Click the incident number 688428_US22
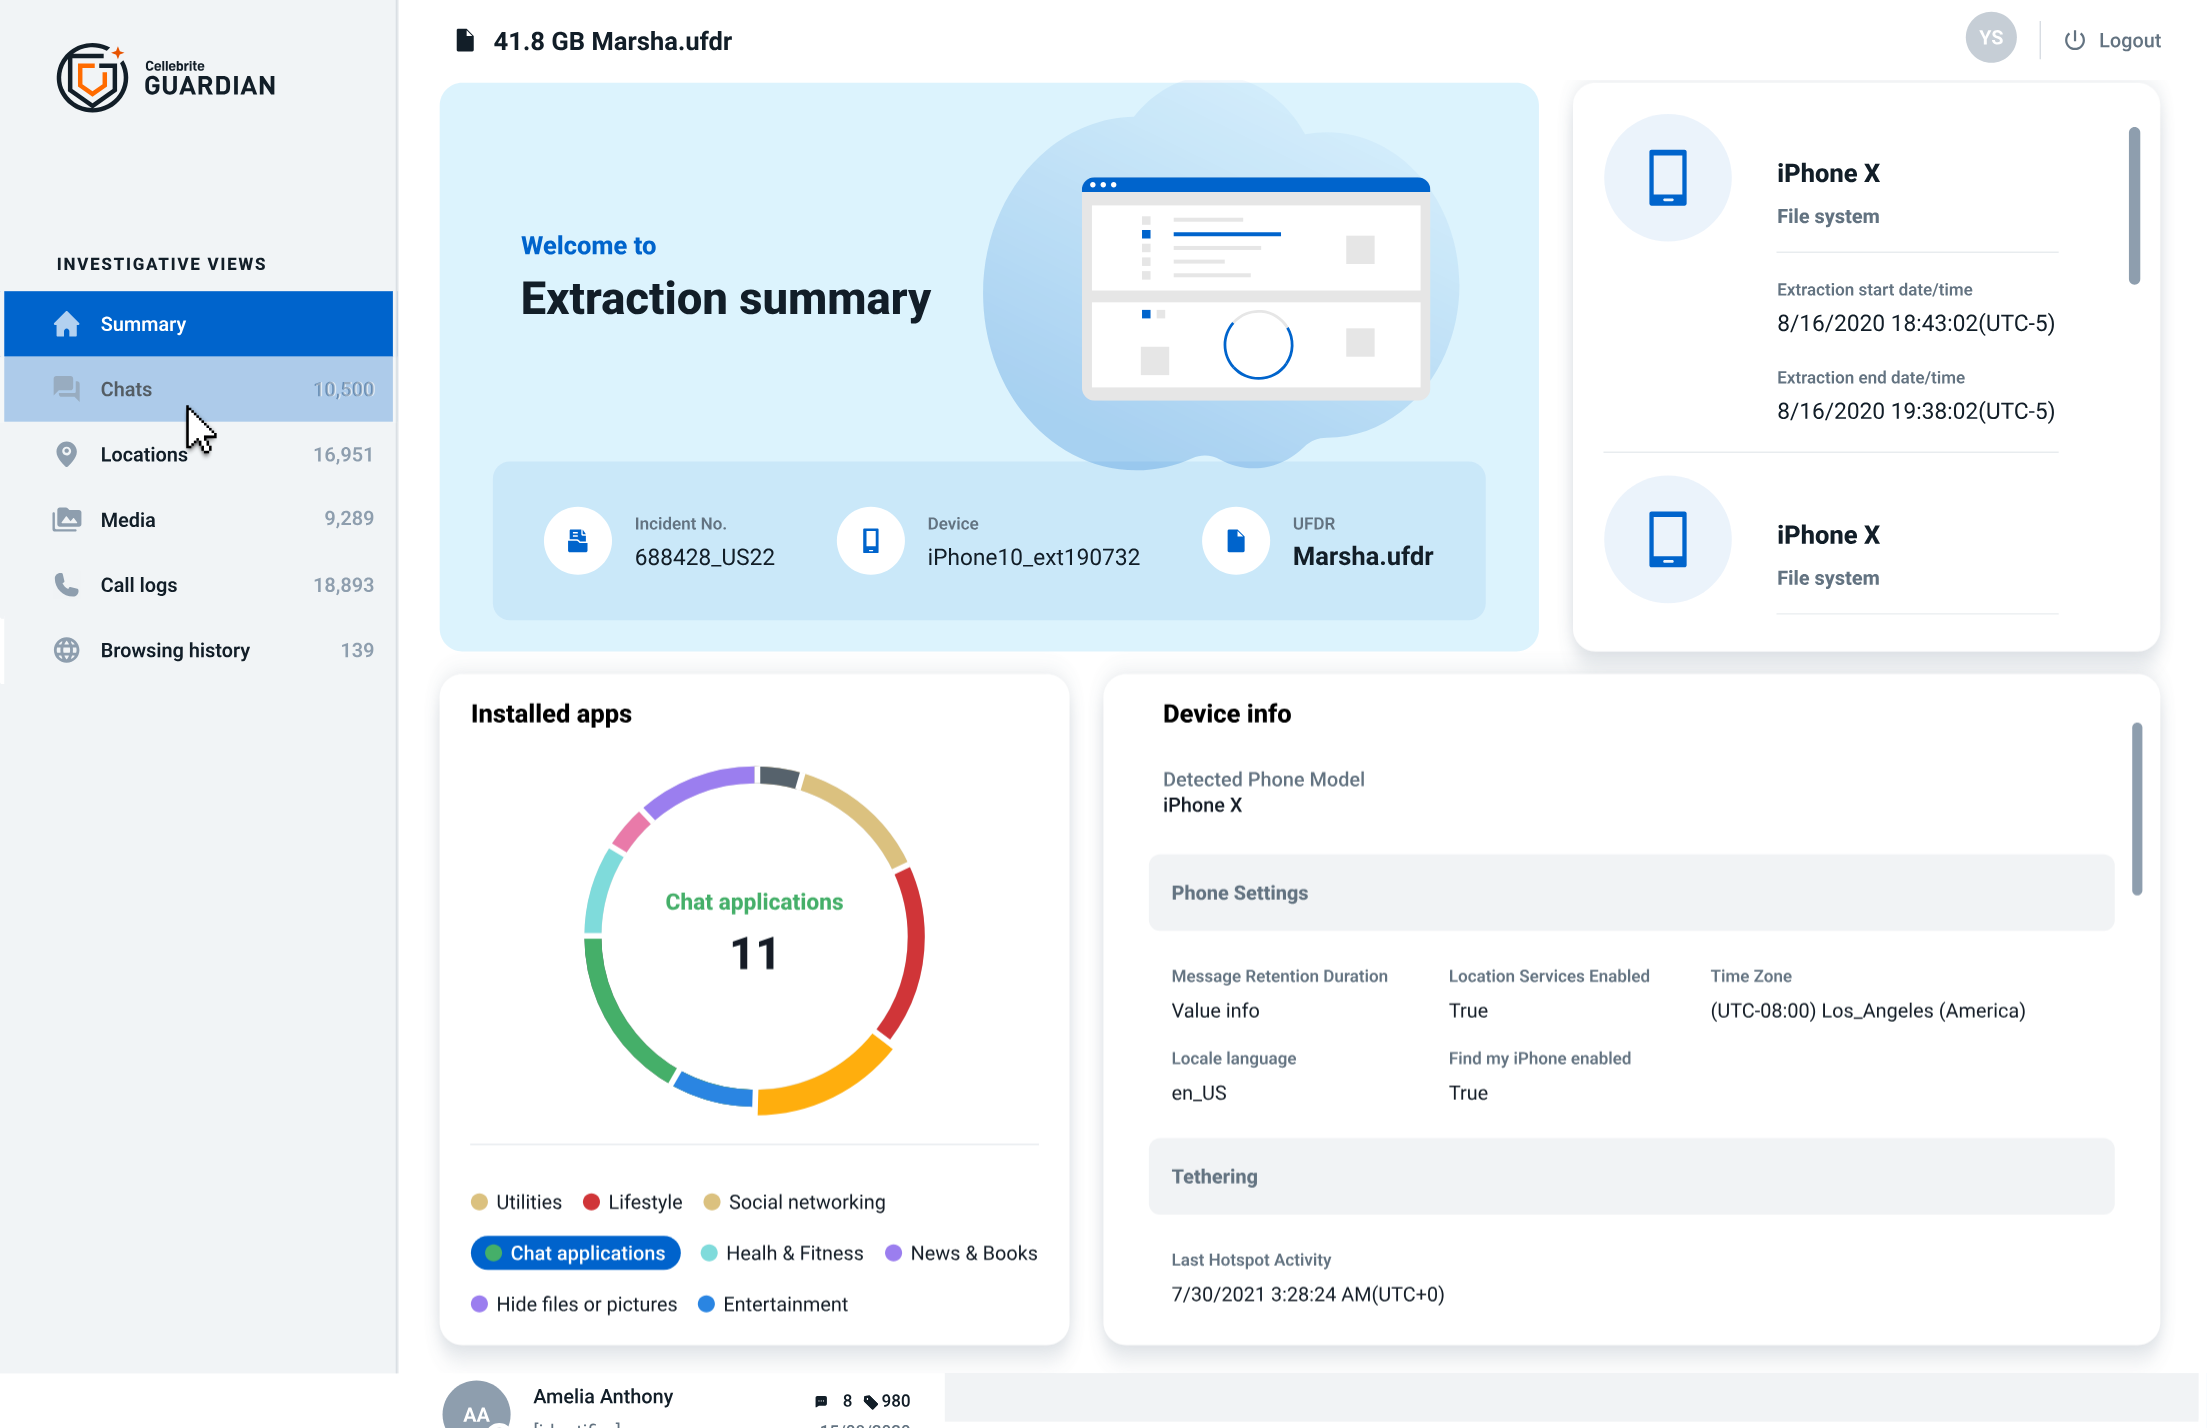Image resolution: width=2207 pixels, height=1428 pixels. (704, 557)
